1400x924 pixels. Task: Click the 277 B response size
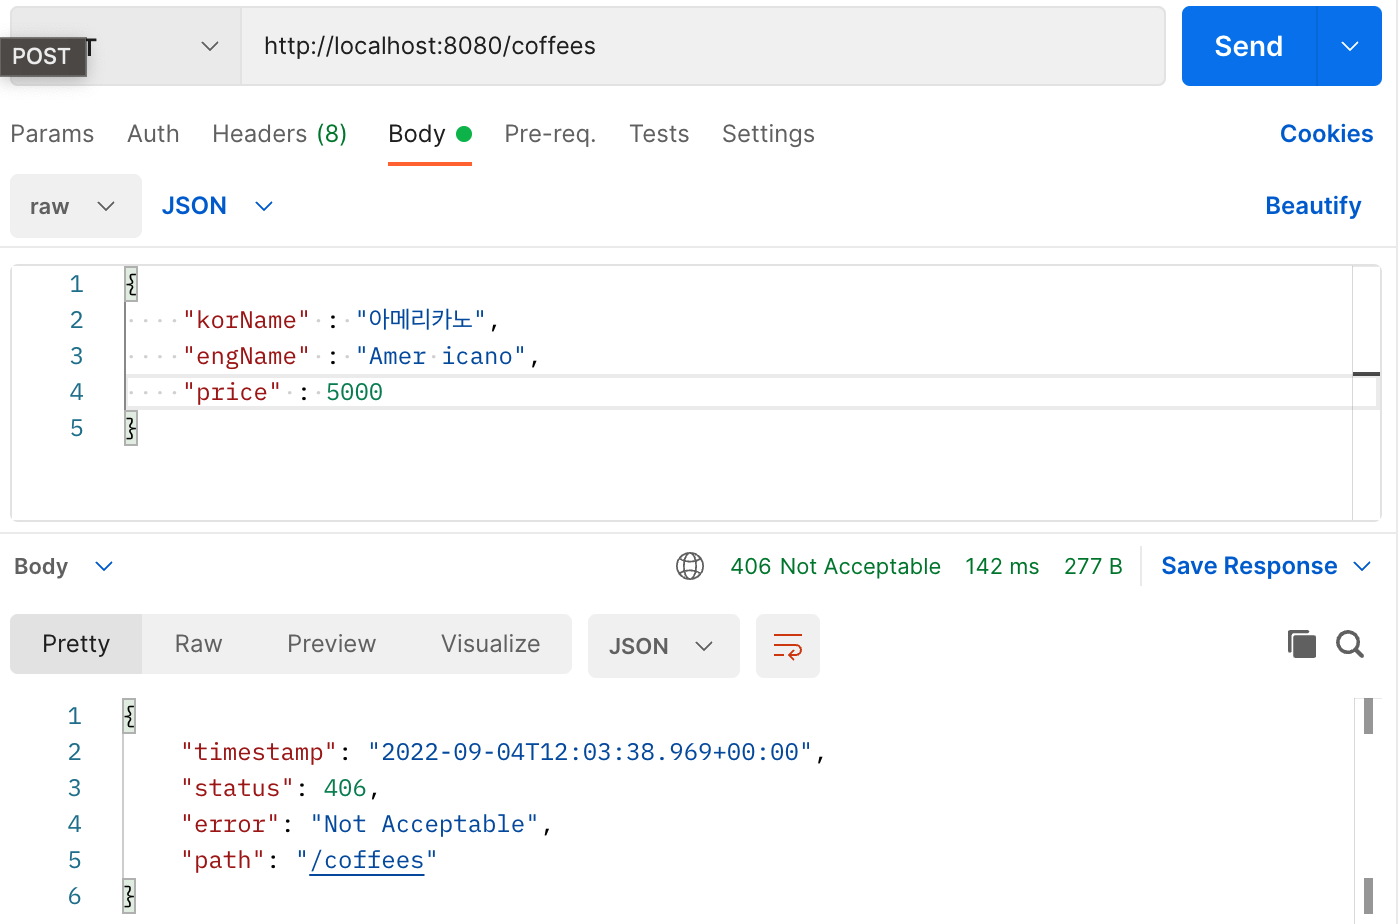pos(1093,566)
